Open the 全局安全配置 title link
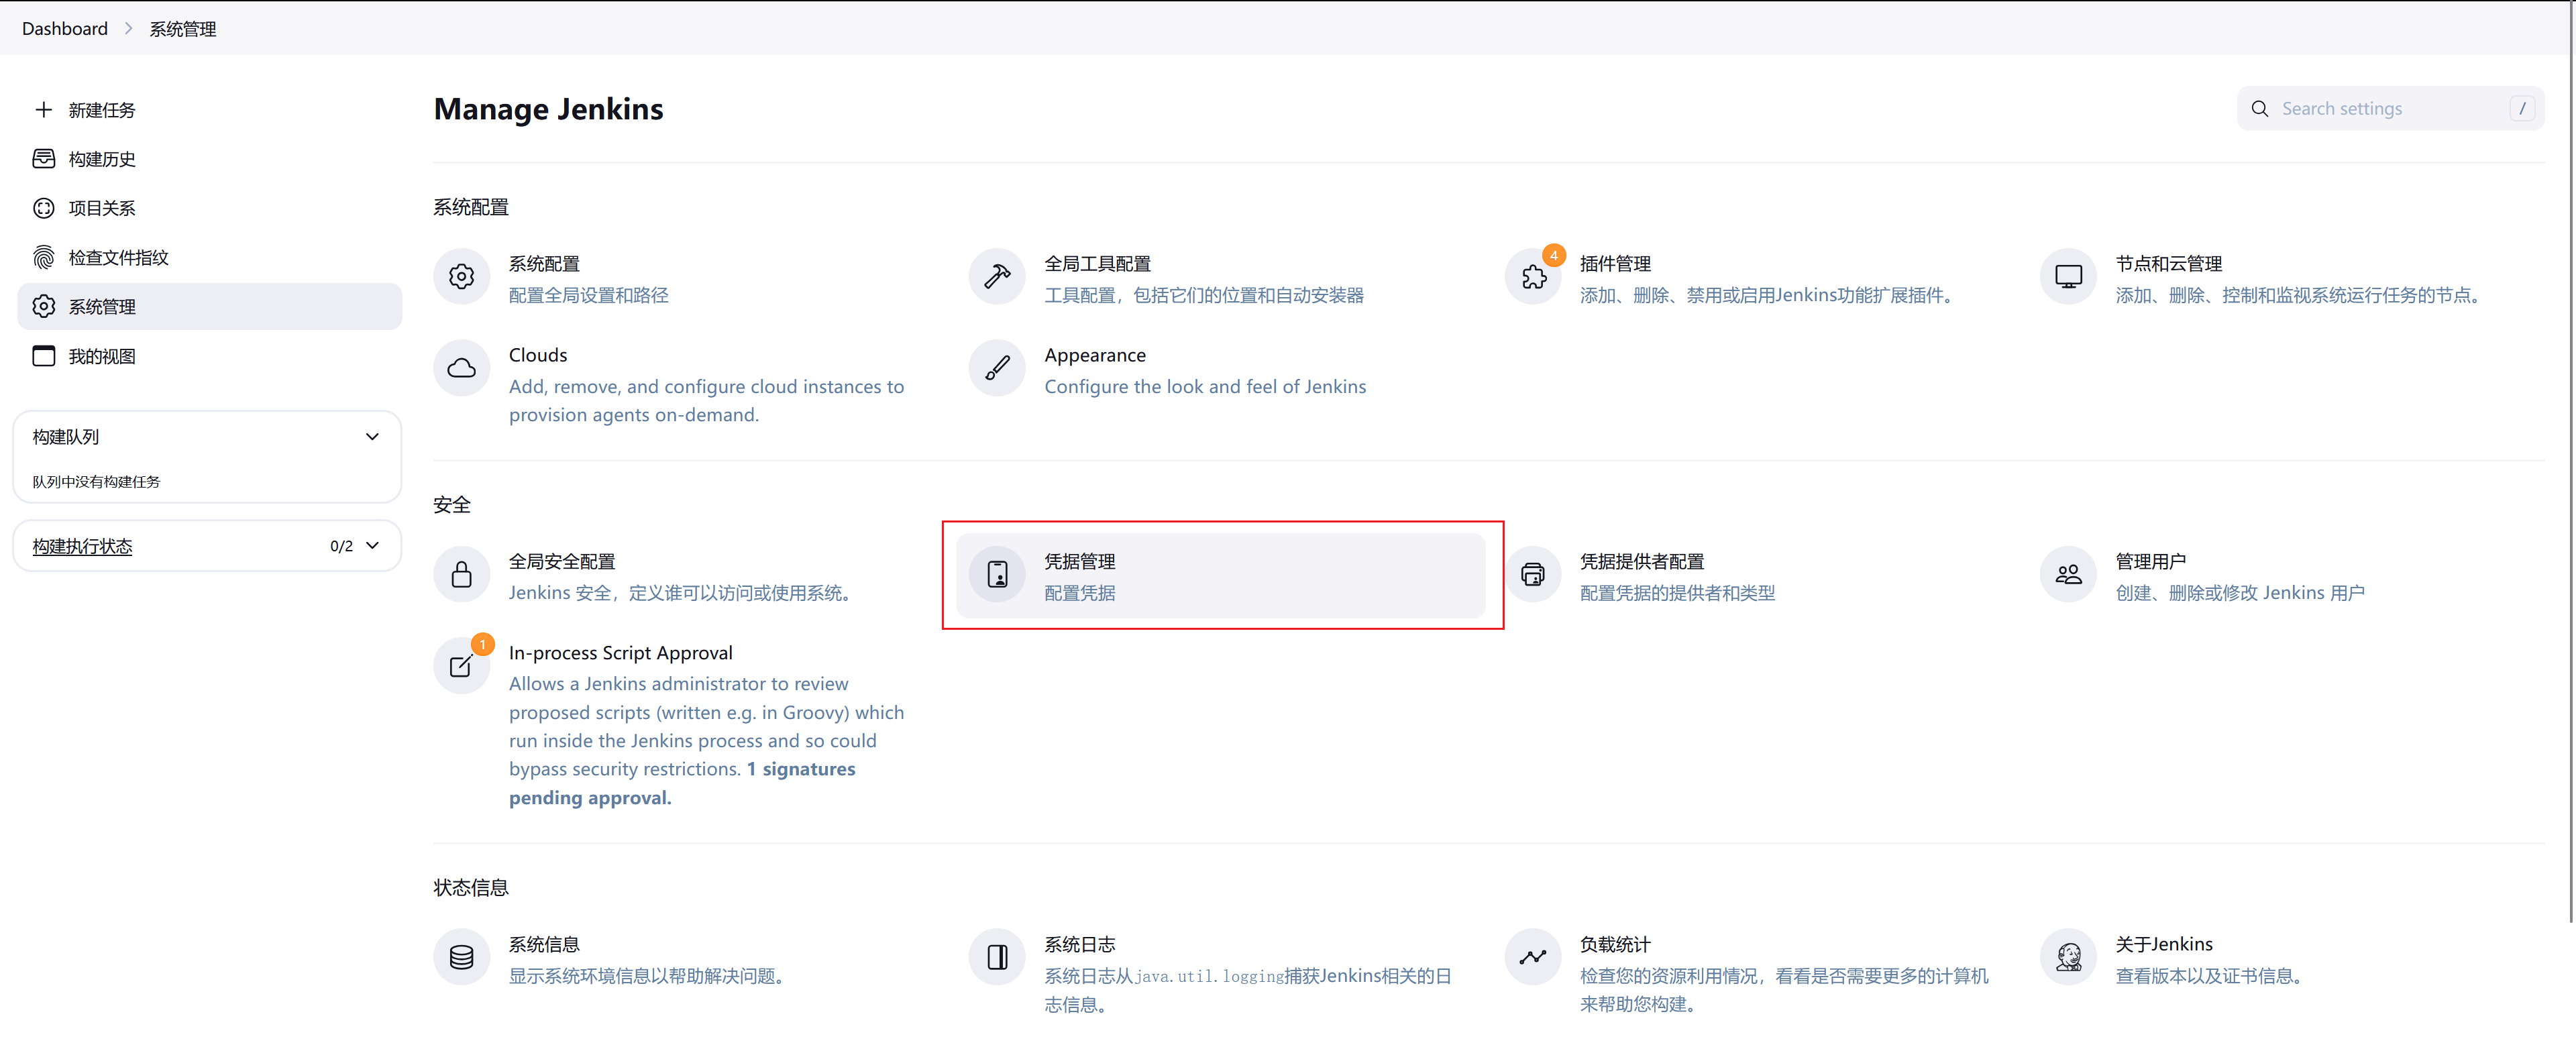This screenshot has height=1049, width=2576. (561, 561)
